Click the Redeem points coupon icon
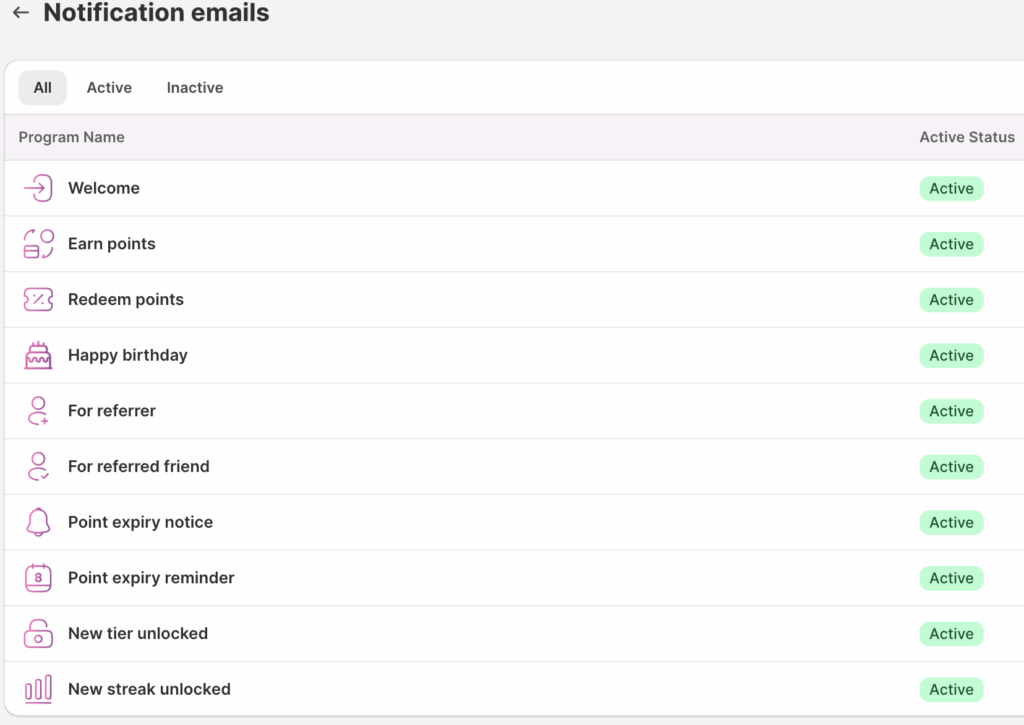 click(x=38, y=300)
